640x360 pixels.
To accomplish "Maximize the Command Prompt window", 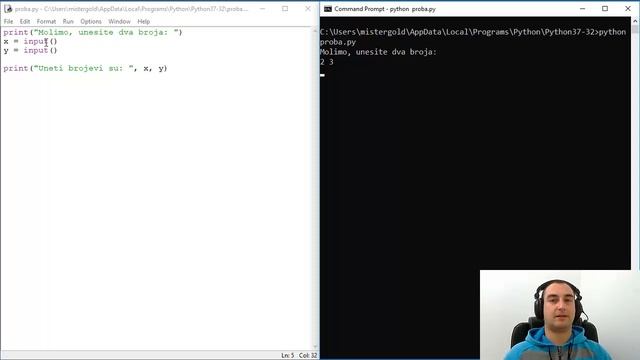I will pos(605,9).
